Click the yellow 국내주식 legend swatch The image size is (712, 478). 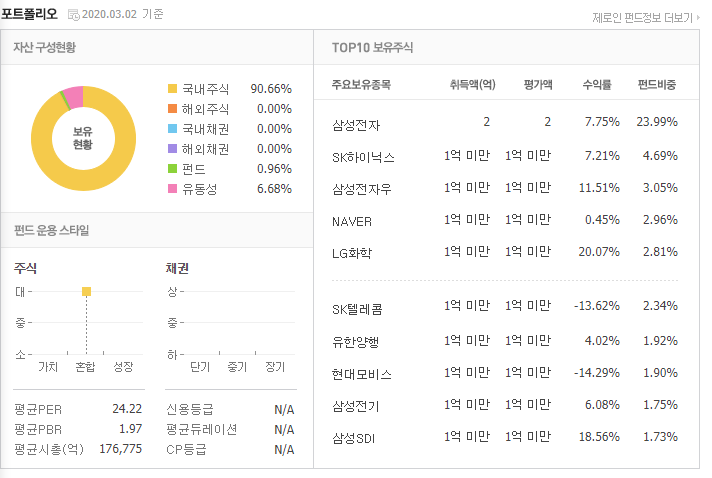click(x=172, y=89)
